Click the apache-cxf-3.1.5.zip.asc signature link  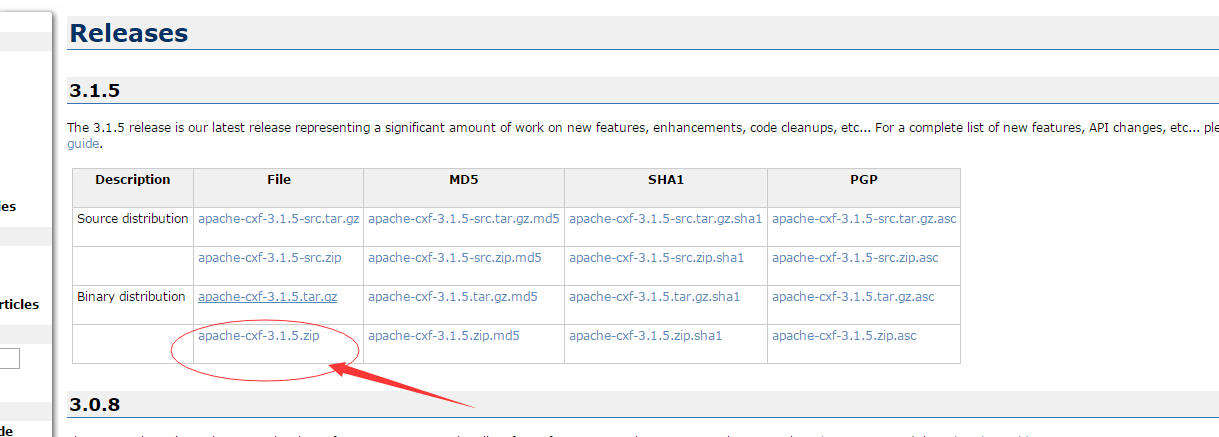coord(844,336)
